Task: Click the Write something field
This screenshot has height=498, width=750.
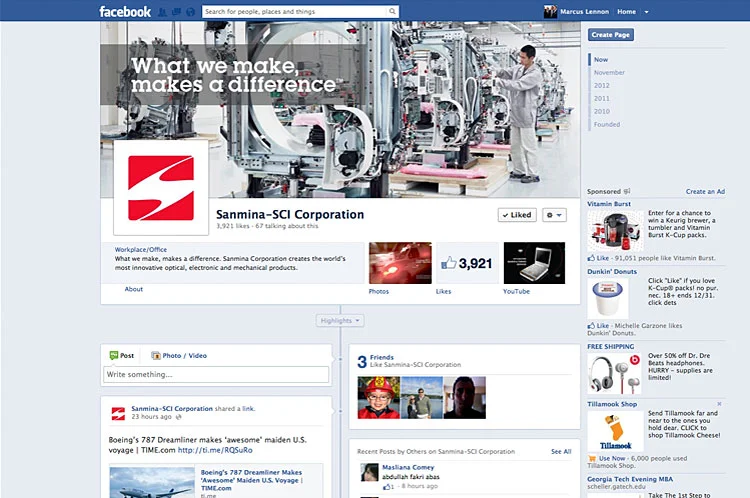Action: click(216, 374)
